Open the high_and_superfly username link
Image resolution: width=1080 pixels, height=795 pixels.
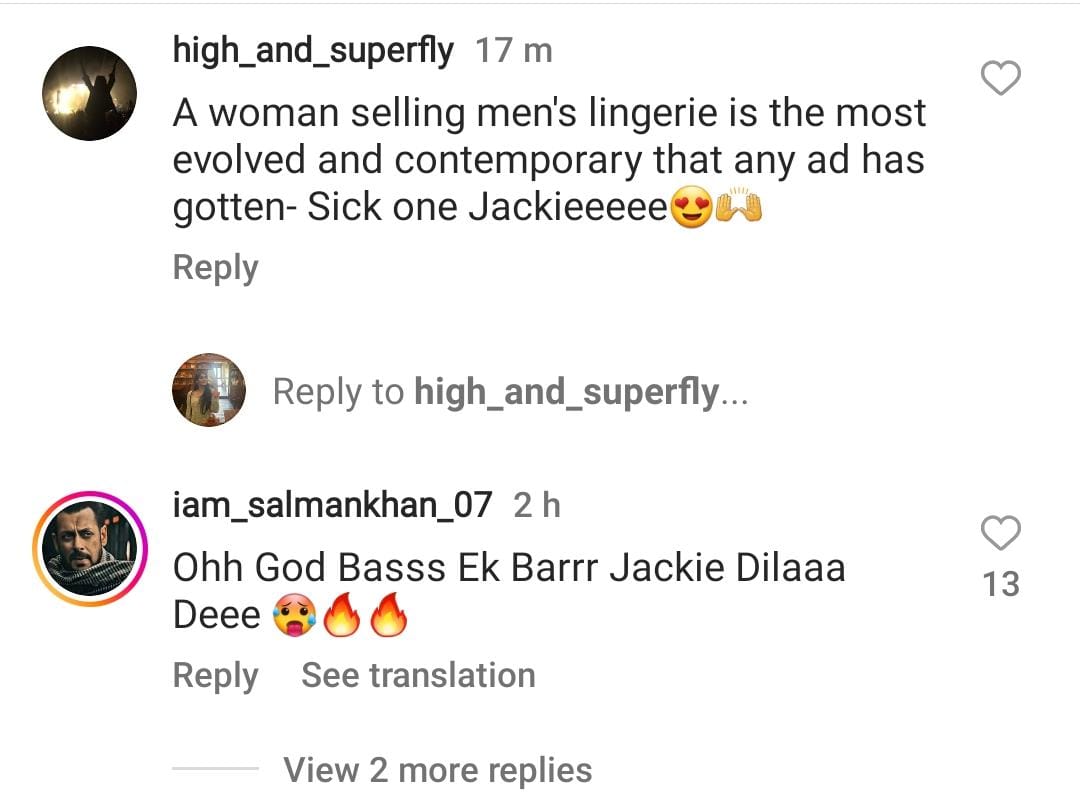[313, 50]
